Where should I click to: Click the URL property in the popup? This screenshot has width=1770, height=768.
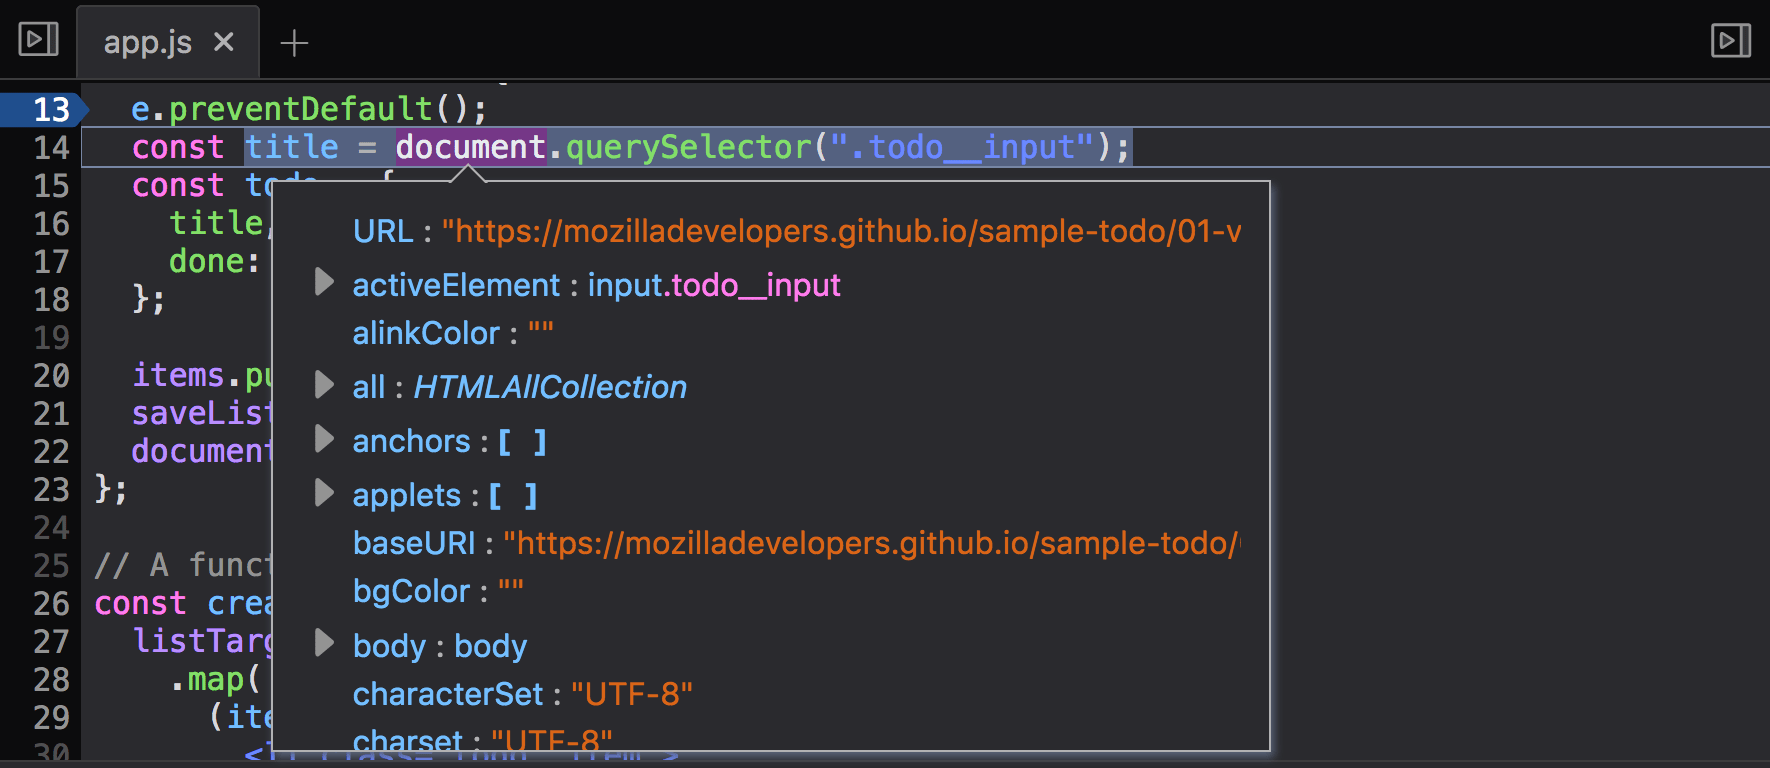[383, 231]
